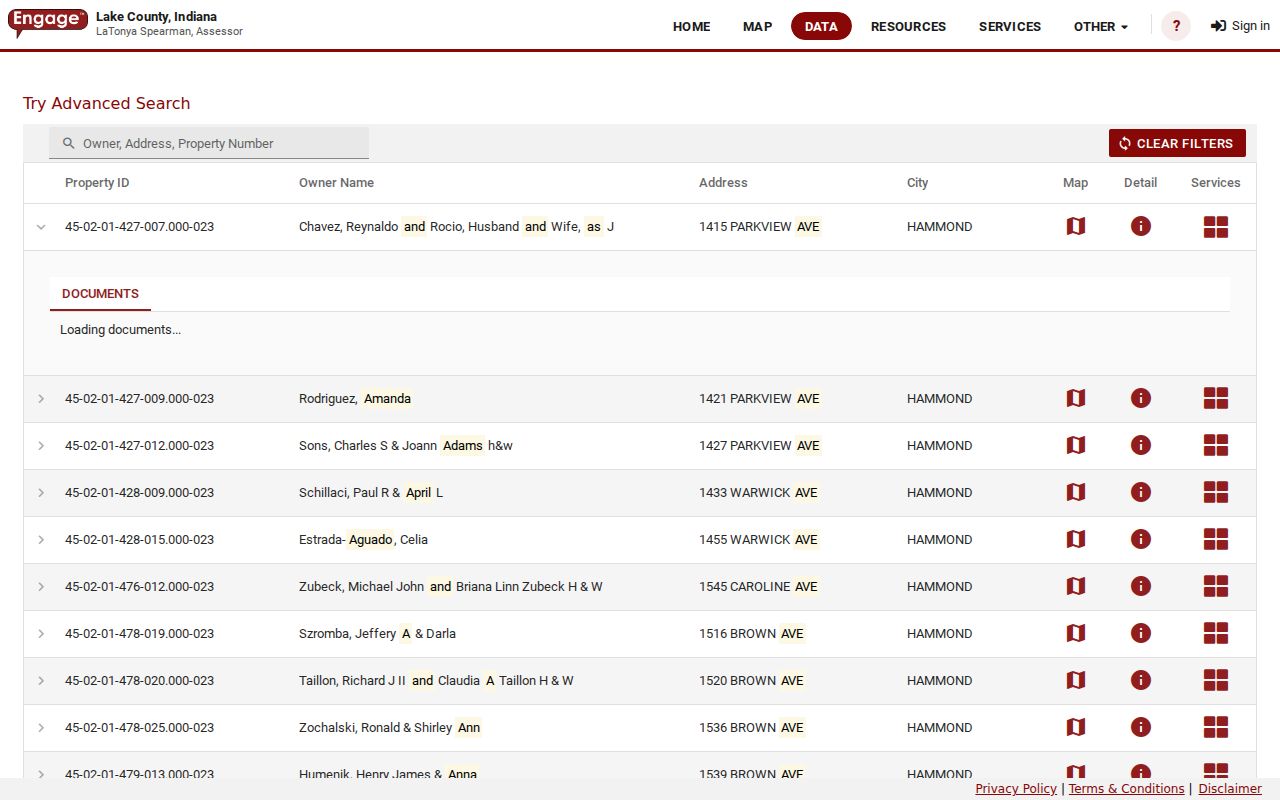The width and height of the screenshot is (1280, 800).
Task: Expand row 45-02-01-427-012.000-023
Action: (x=41, y=446)
